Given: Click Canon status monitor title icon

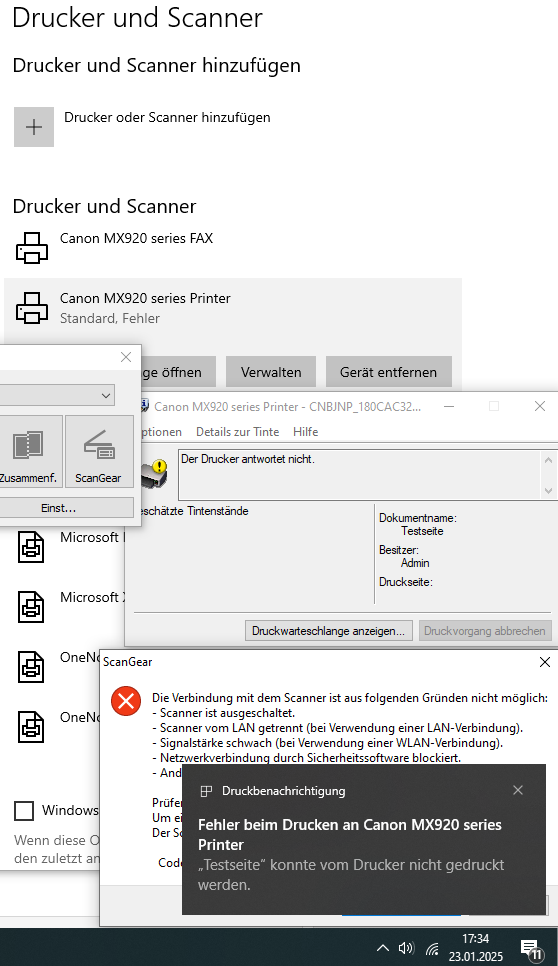Looking at the screenshot, I should 145,406.
